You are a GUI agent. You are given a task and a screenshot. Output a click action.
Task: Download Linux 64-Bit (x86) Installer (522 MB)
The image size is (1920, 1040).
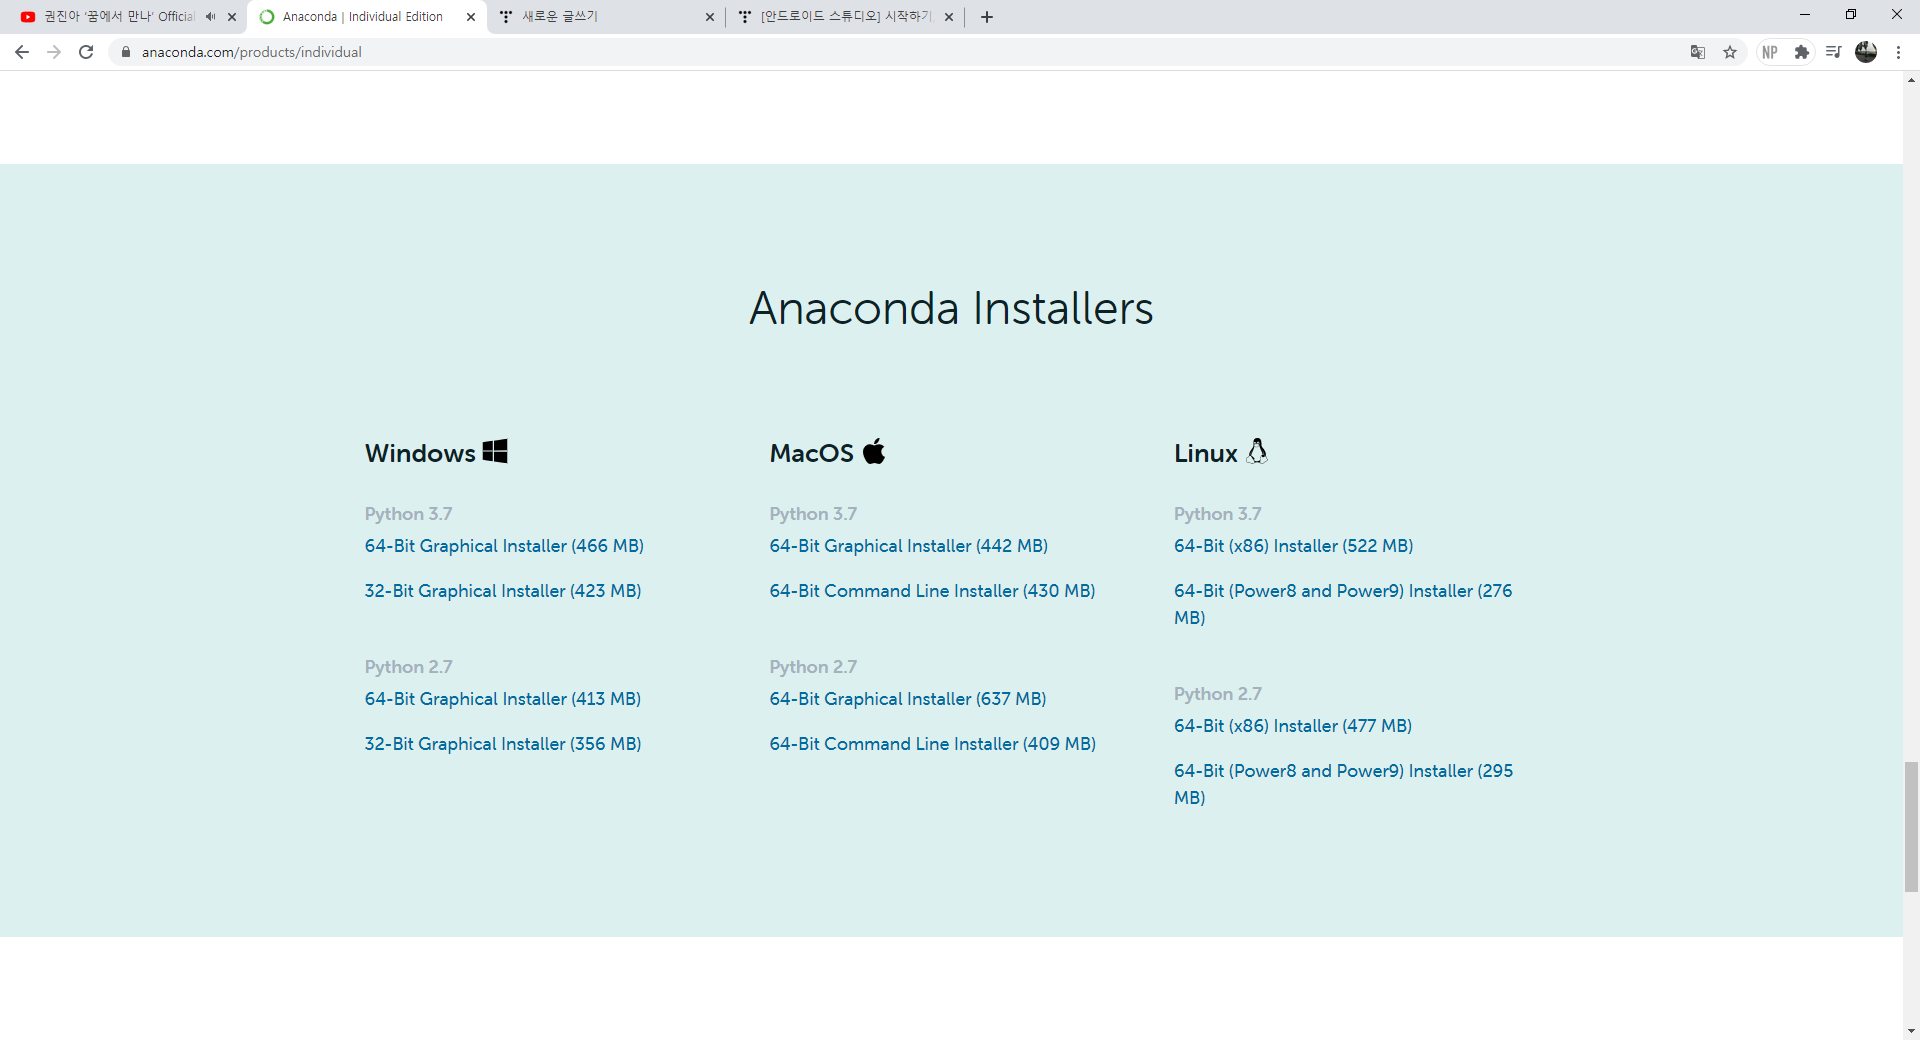point(1294,546)
